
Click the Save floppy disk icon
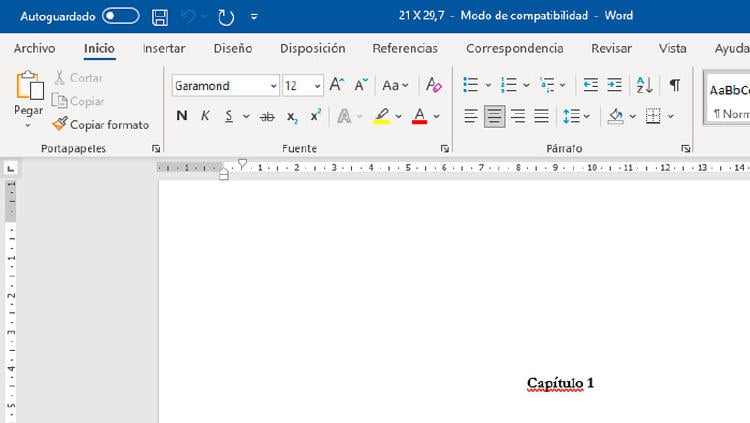coord(160,17)
